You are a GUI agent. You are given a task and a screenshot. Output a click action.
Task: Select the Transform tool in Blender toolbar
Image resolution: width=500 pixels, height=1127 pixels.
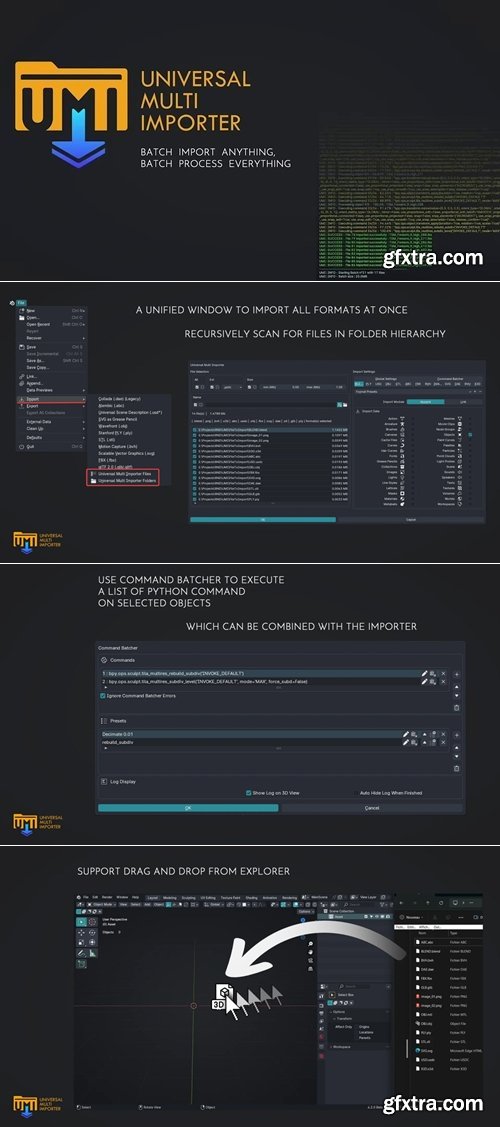92,942
